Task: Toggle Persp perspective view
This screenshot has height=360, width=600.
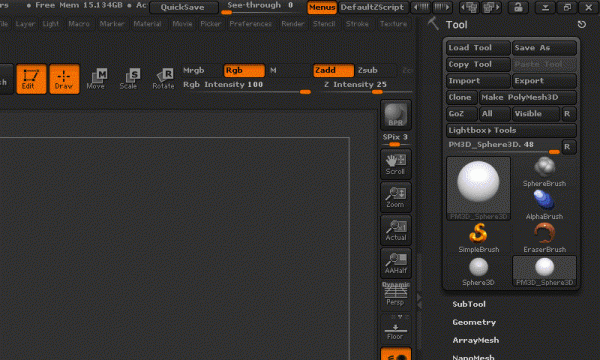Action: (x=396, y=296)
